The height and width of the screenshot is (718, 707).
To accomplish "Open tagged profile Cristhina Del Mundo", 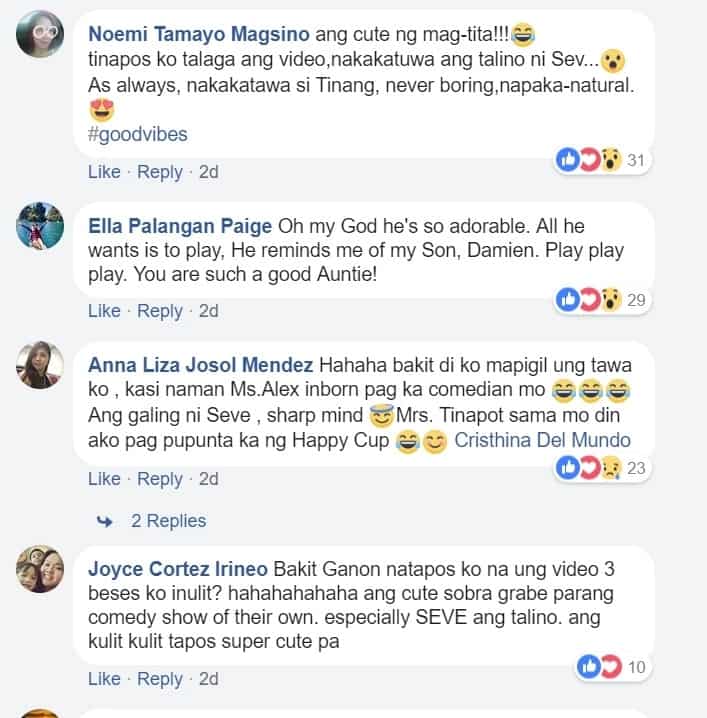I will (x=542, y=440).
